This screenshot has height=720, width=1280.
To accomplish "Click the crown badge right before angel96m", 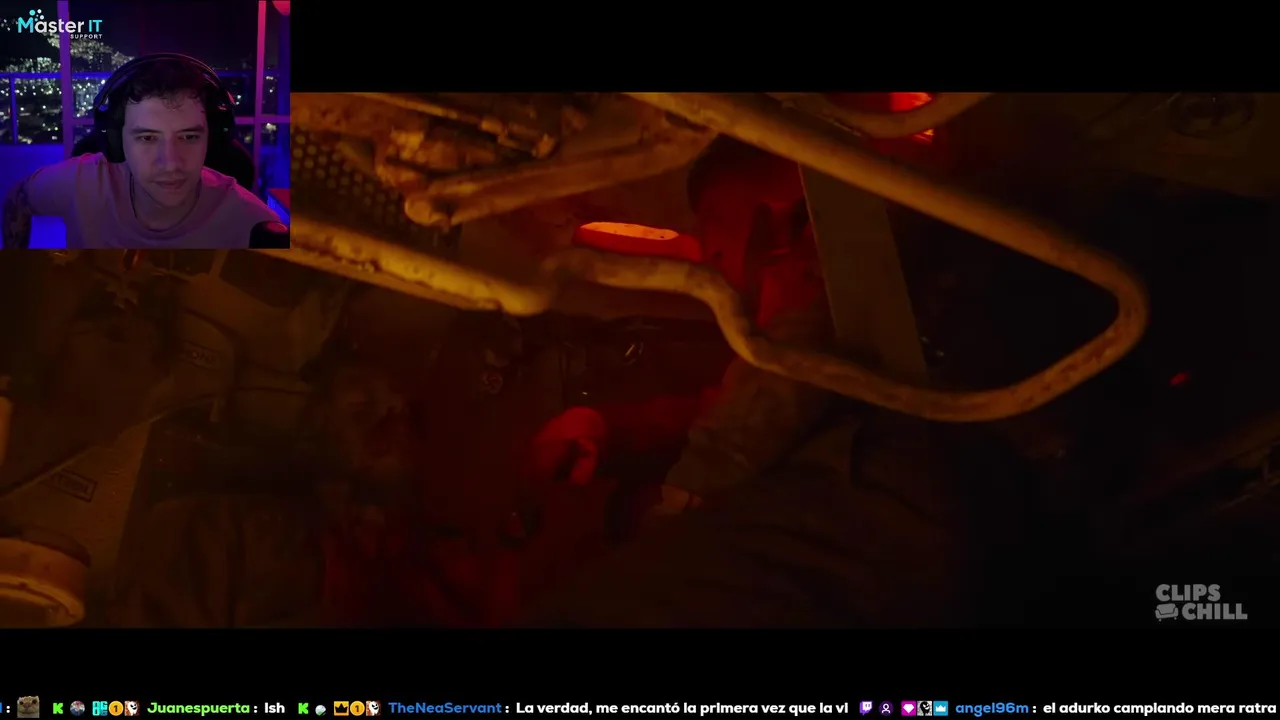I will pyautogui.click(x=940, y=708).
